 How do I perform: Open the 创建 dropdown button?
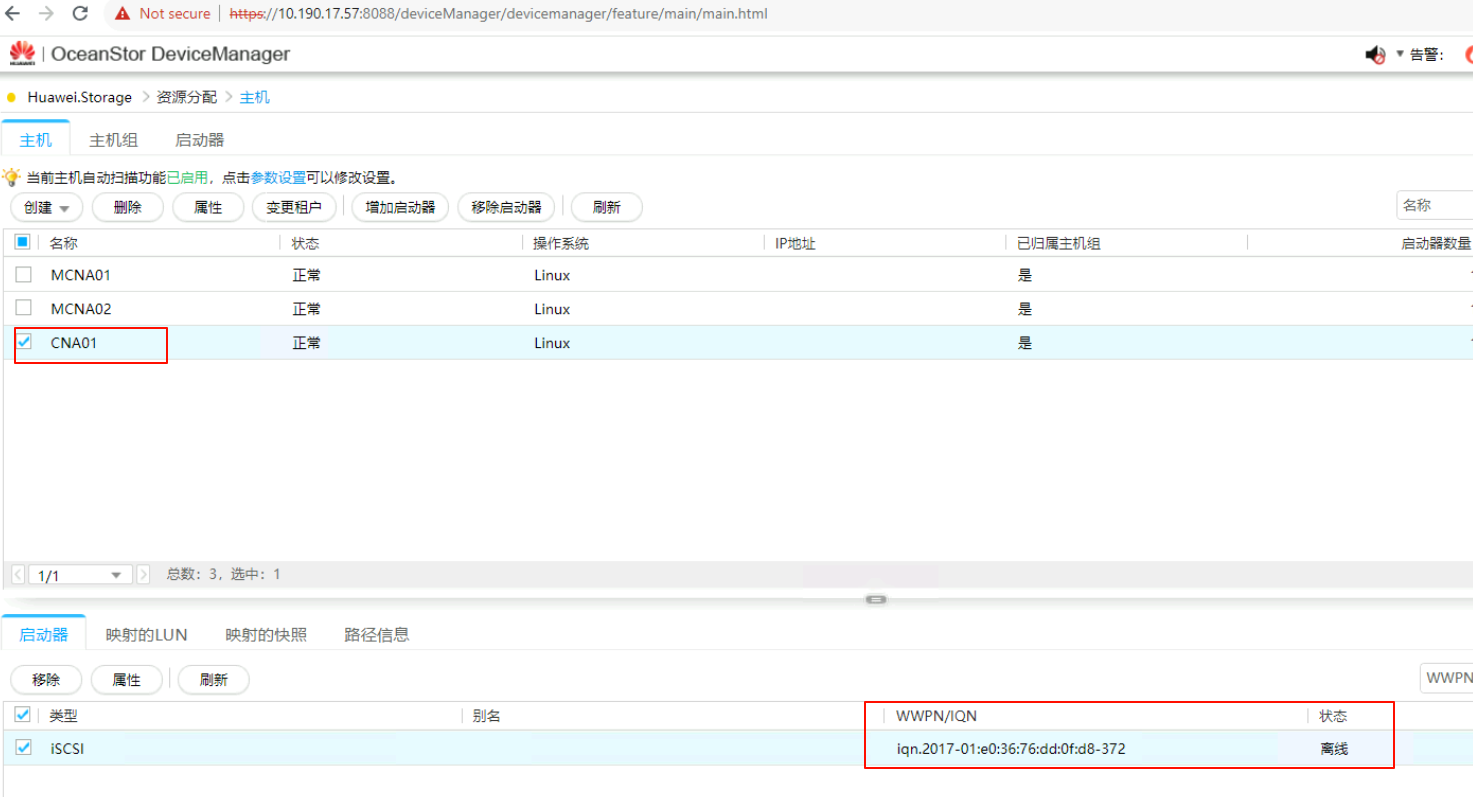point(46,208)
